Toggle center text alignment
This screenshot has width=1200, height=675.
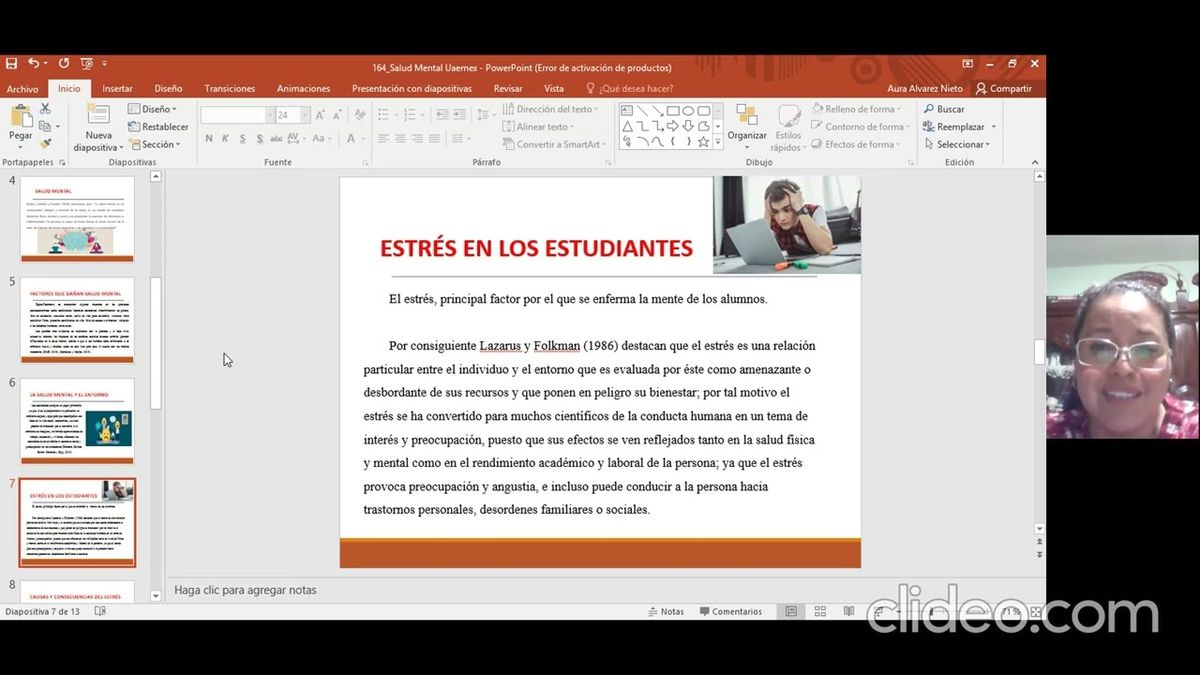pos(400,138)
